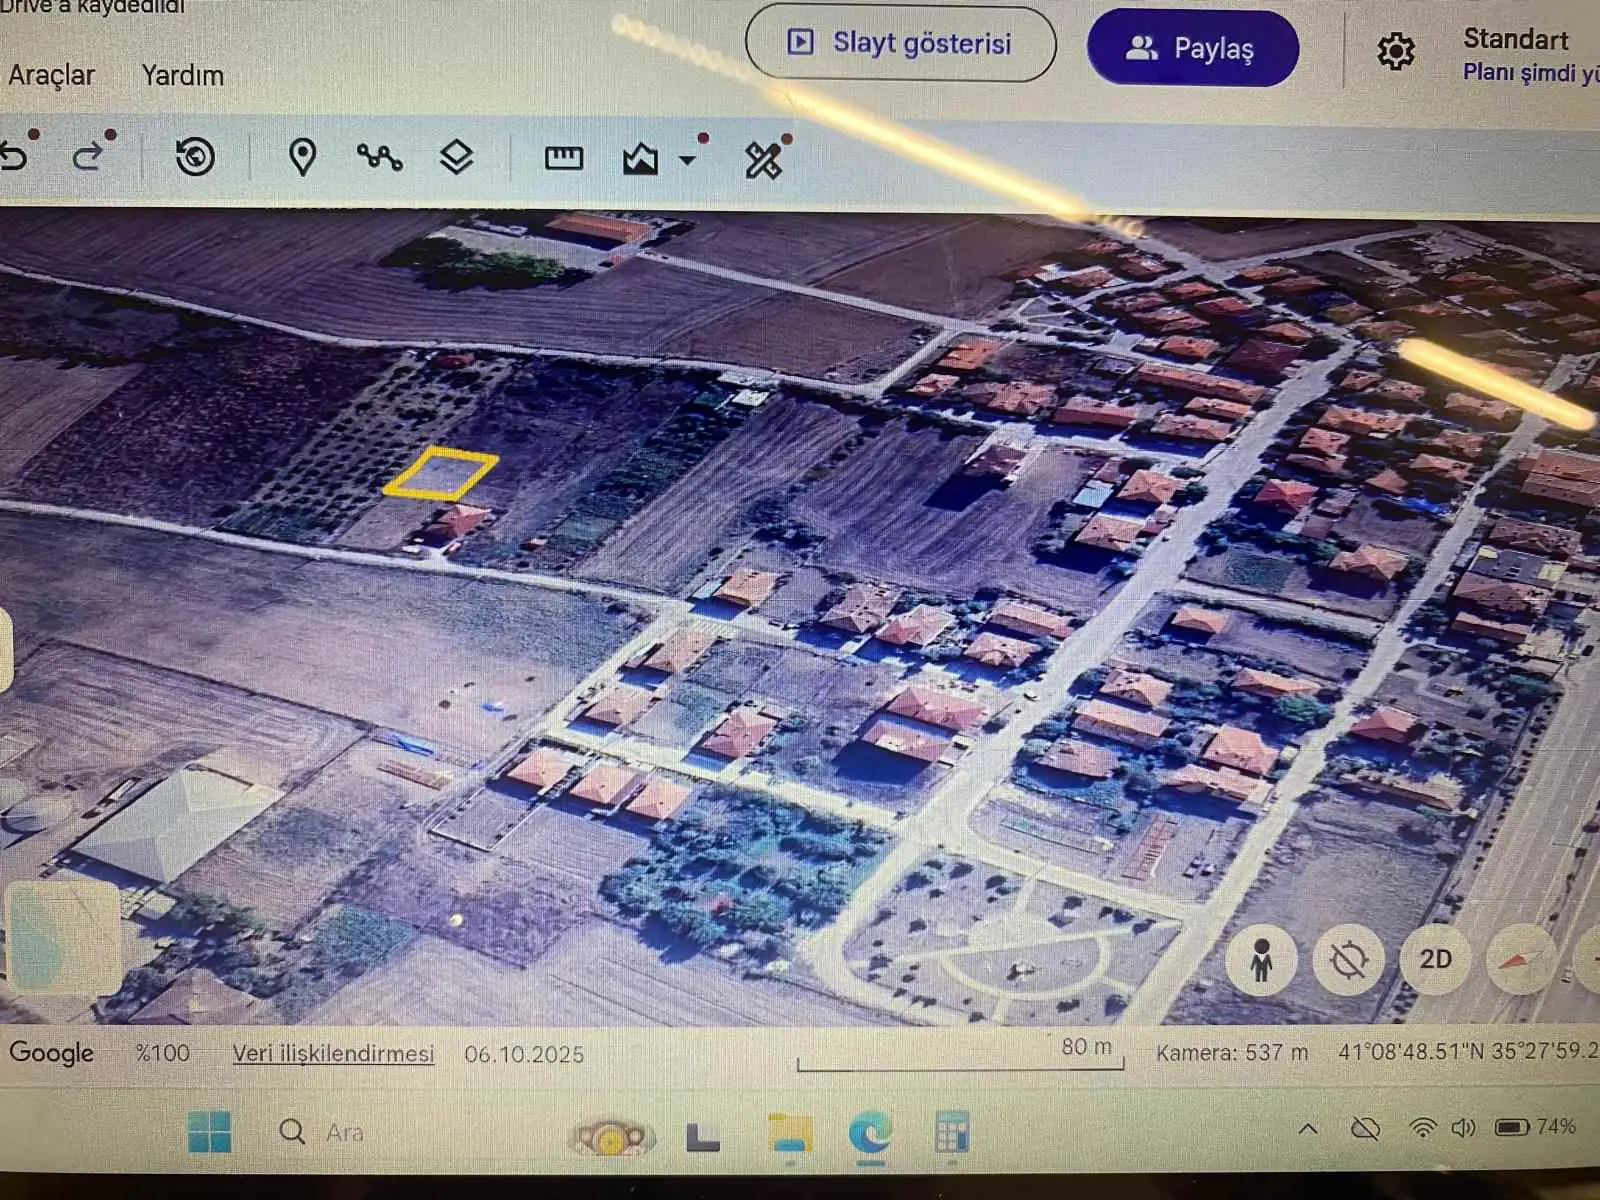
Task: Open the map layers icon
Action: [456, 157]
